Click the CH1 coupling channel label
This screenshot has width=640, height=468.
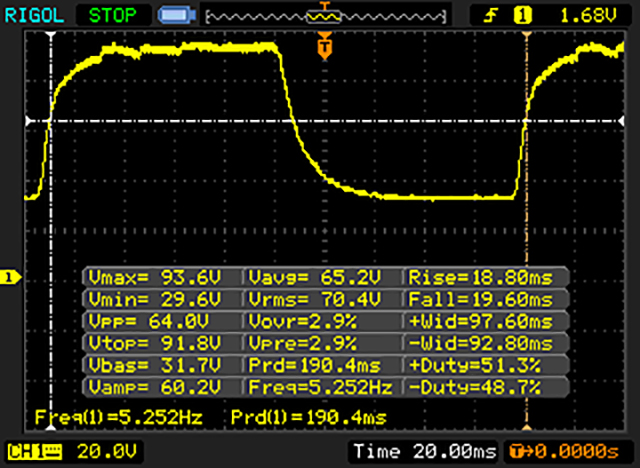[35, 452]
